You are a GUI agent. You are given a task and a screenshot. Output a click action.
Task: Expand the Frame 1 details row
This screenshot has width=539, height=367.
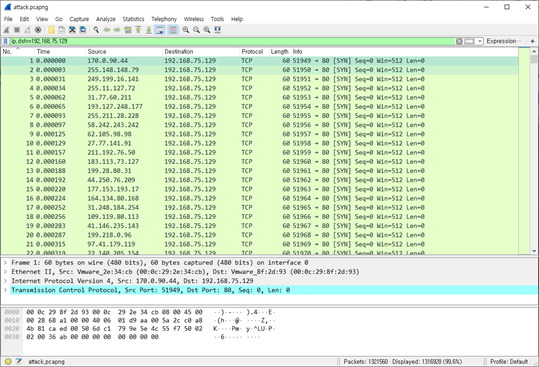click(x=6, y=263)
